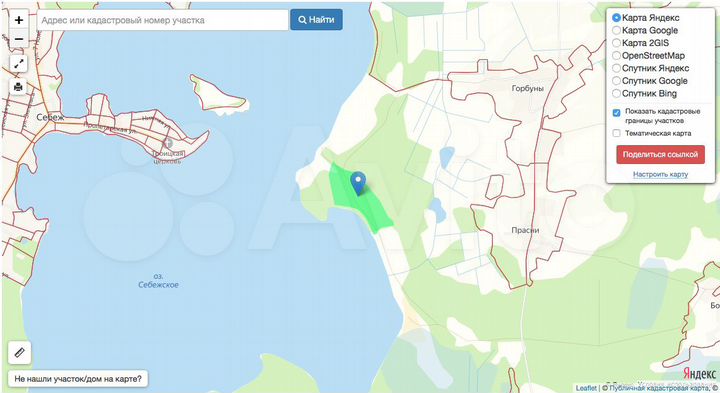Click the blue location marker pin
720x393 pixels.
pyautogui.click(x=358, y=183)
